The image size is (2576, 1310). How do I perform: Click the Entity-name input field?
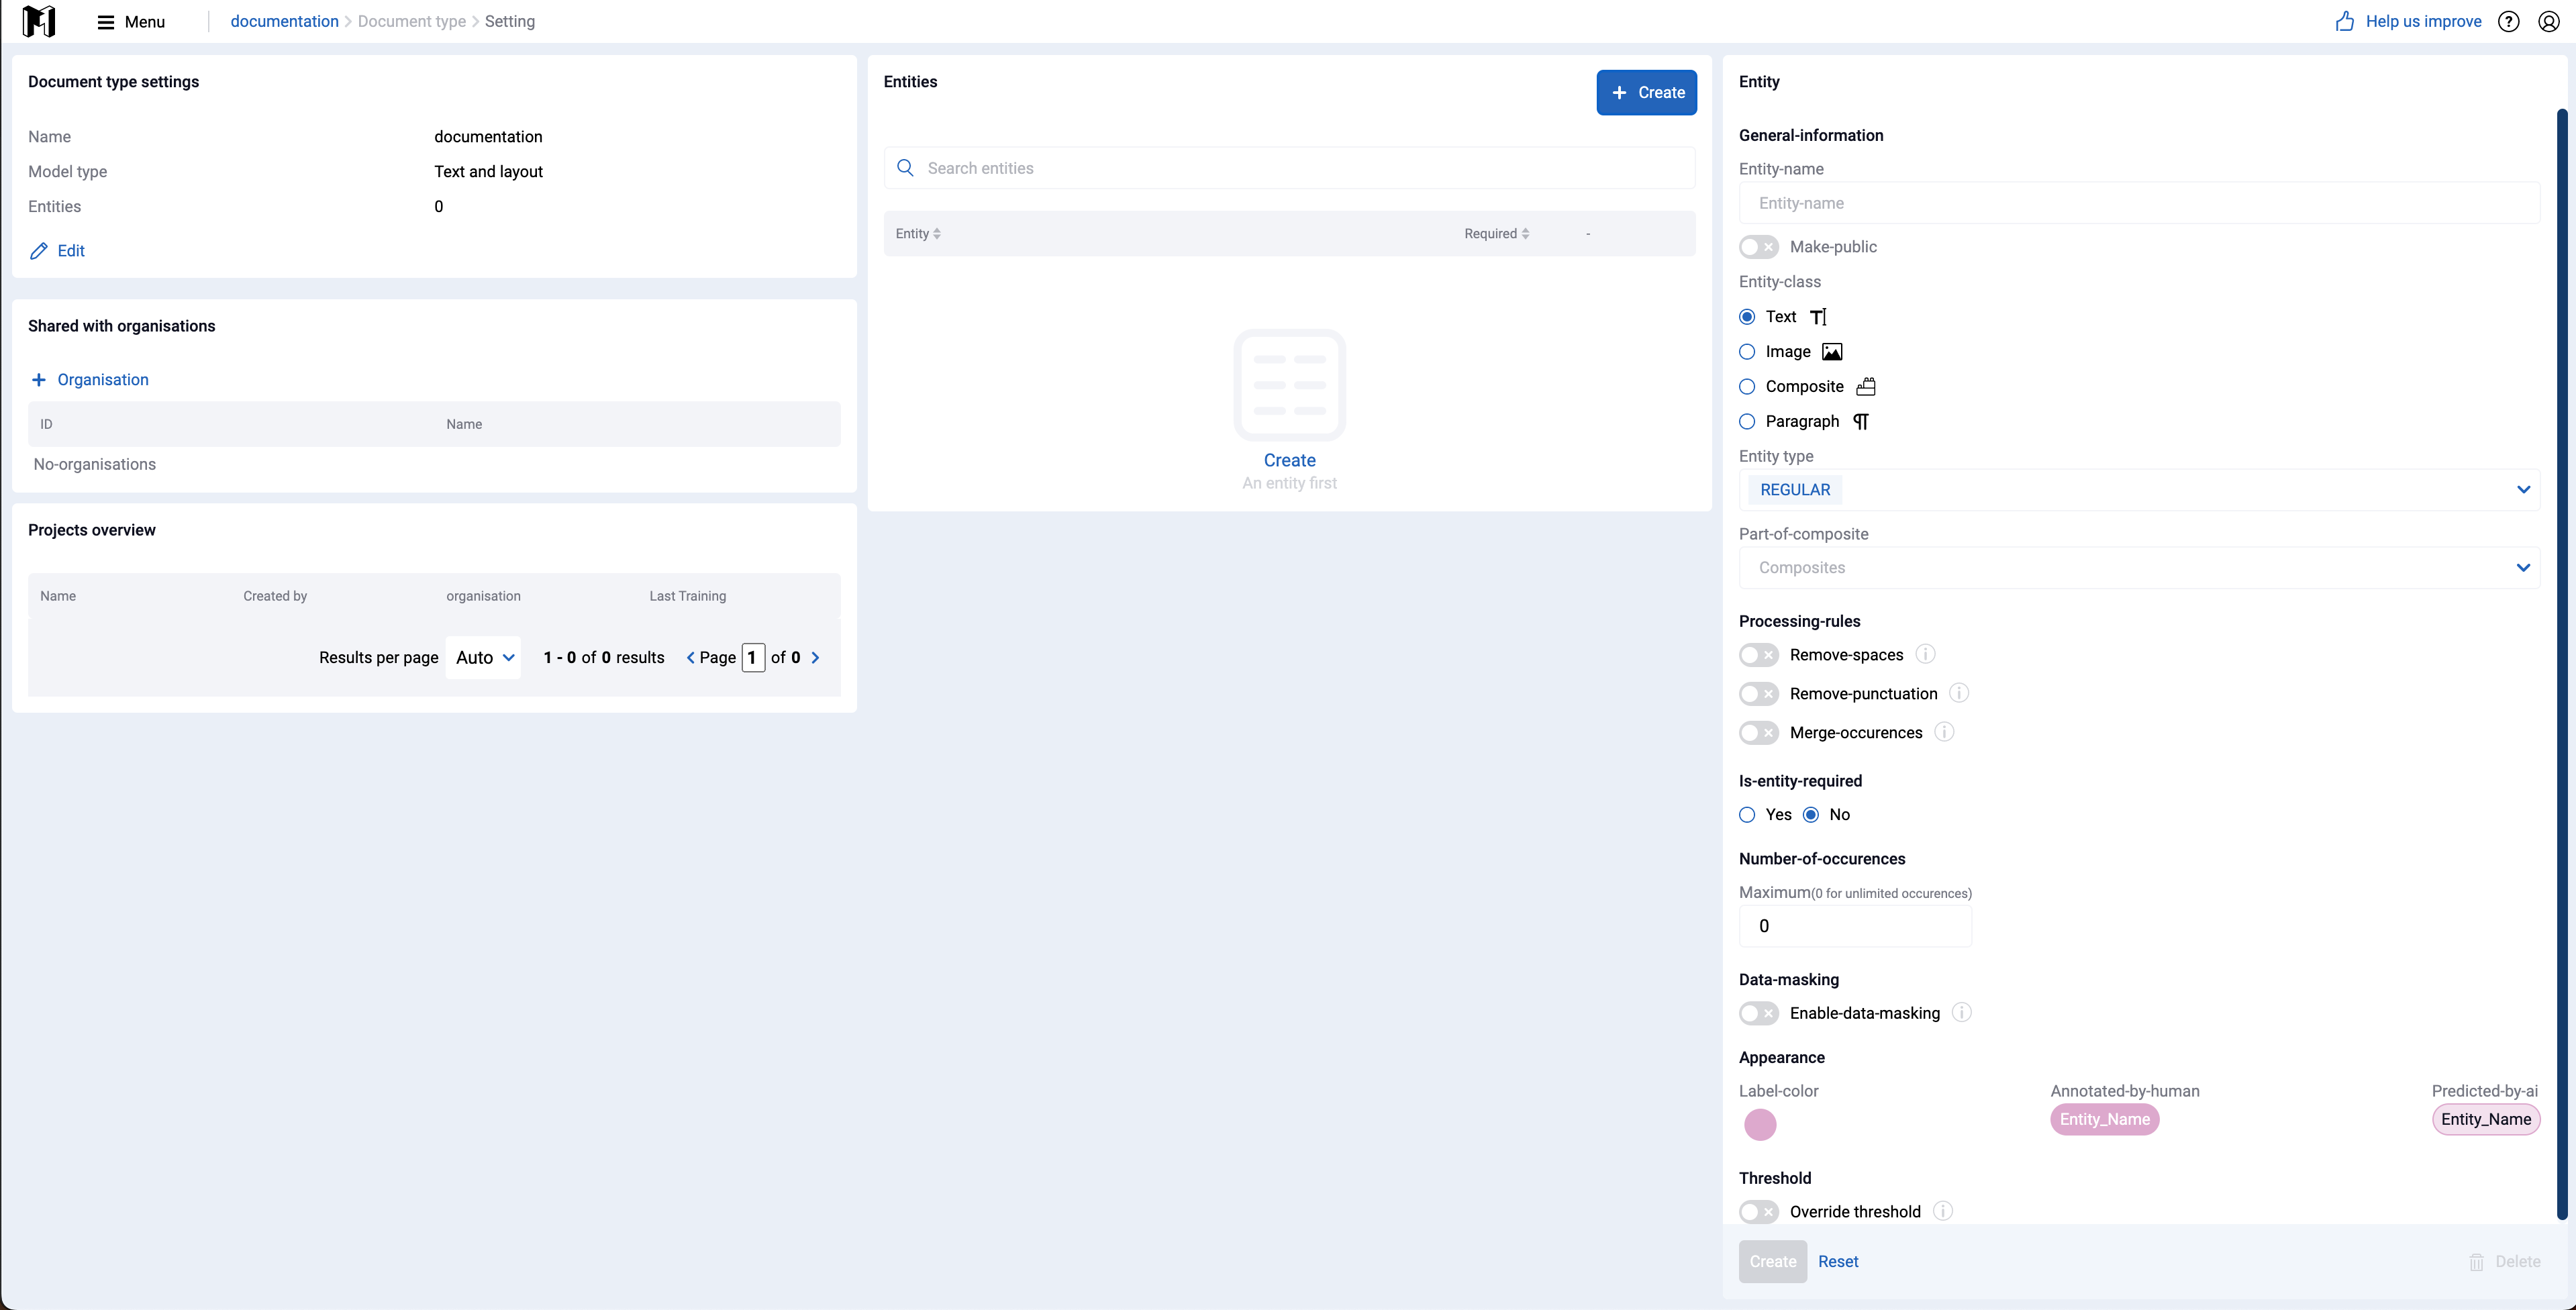[x=2139, y=203]
